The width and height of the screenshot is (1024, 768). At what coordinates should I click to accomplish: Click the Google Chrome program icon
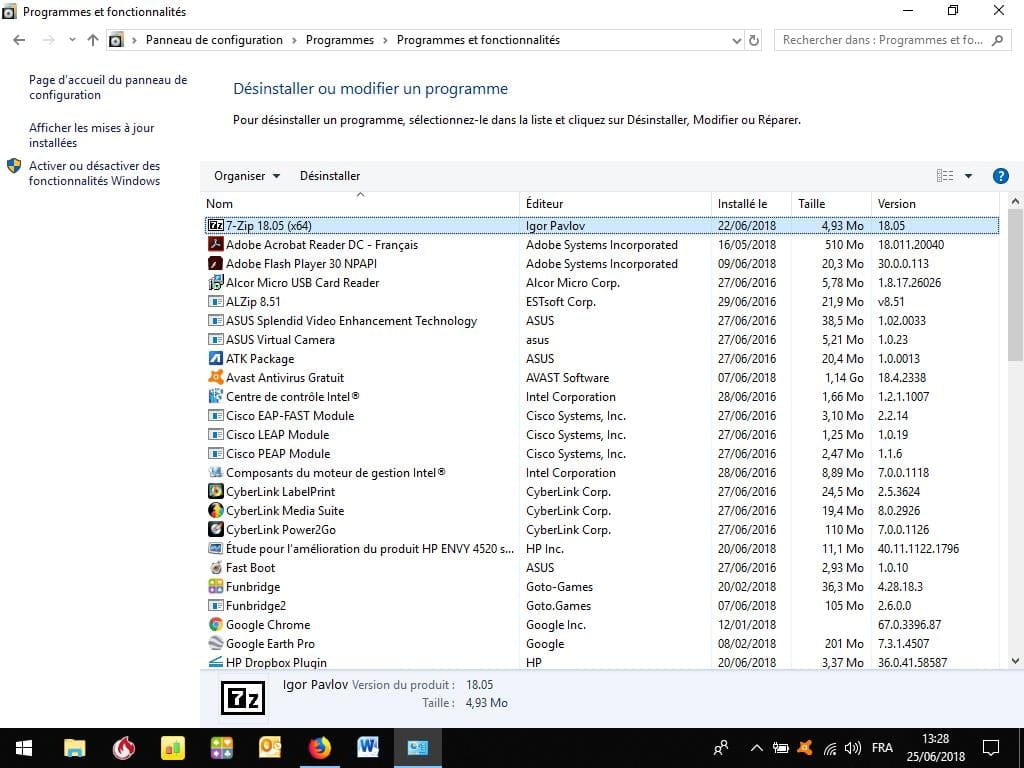(216, 624)
